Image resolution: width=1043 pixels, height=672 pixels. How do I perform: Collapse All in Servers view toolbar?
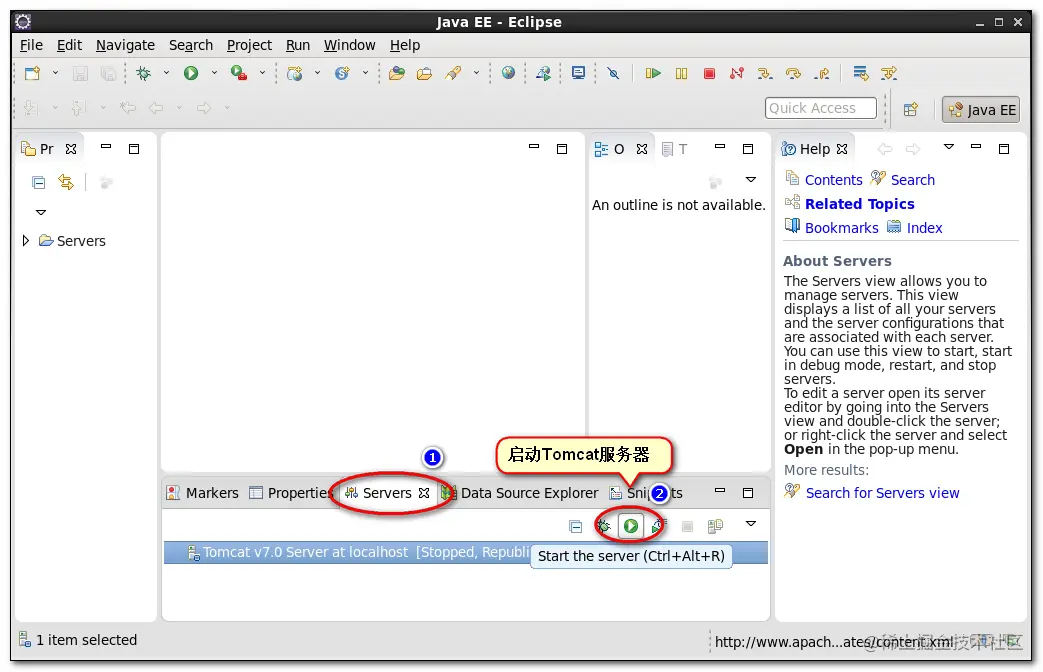(x=575, y=526)
